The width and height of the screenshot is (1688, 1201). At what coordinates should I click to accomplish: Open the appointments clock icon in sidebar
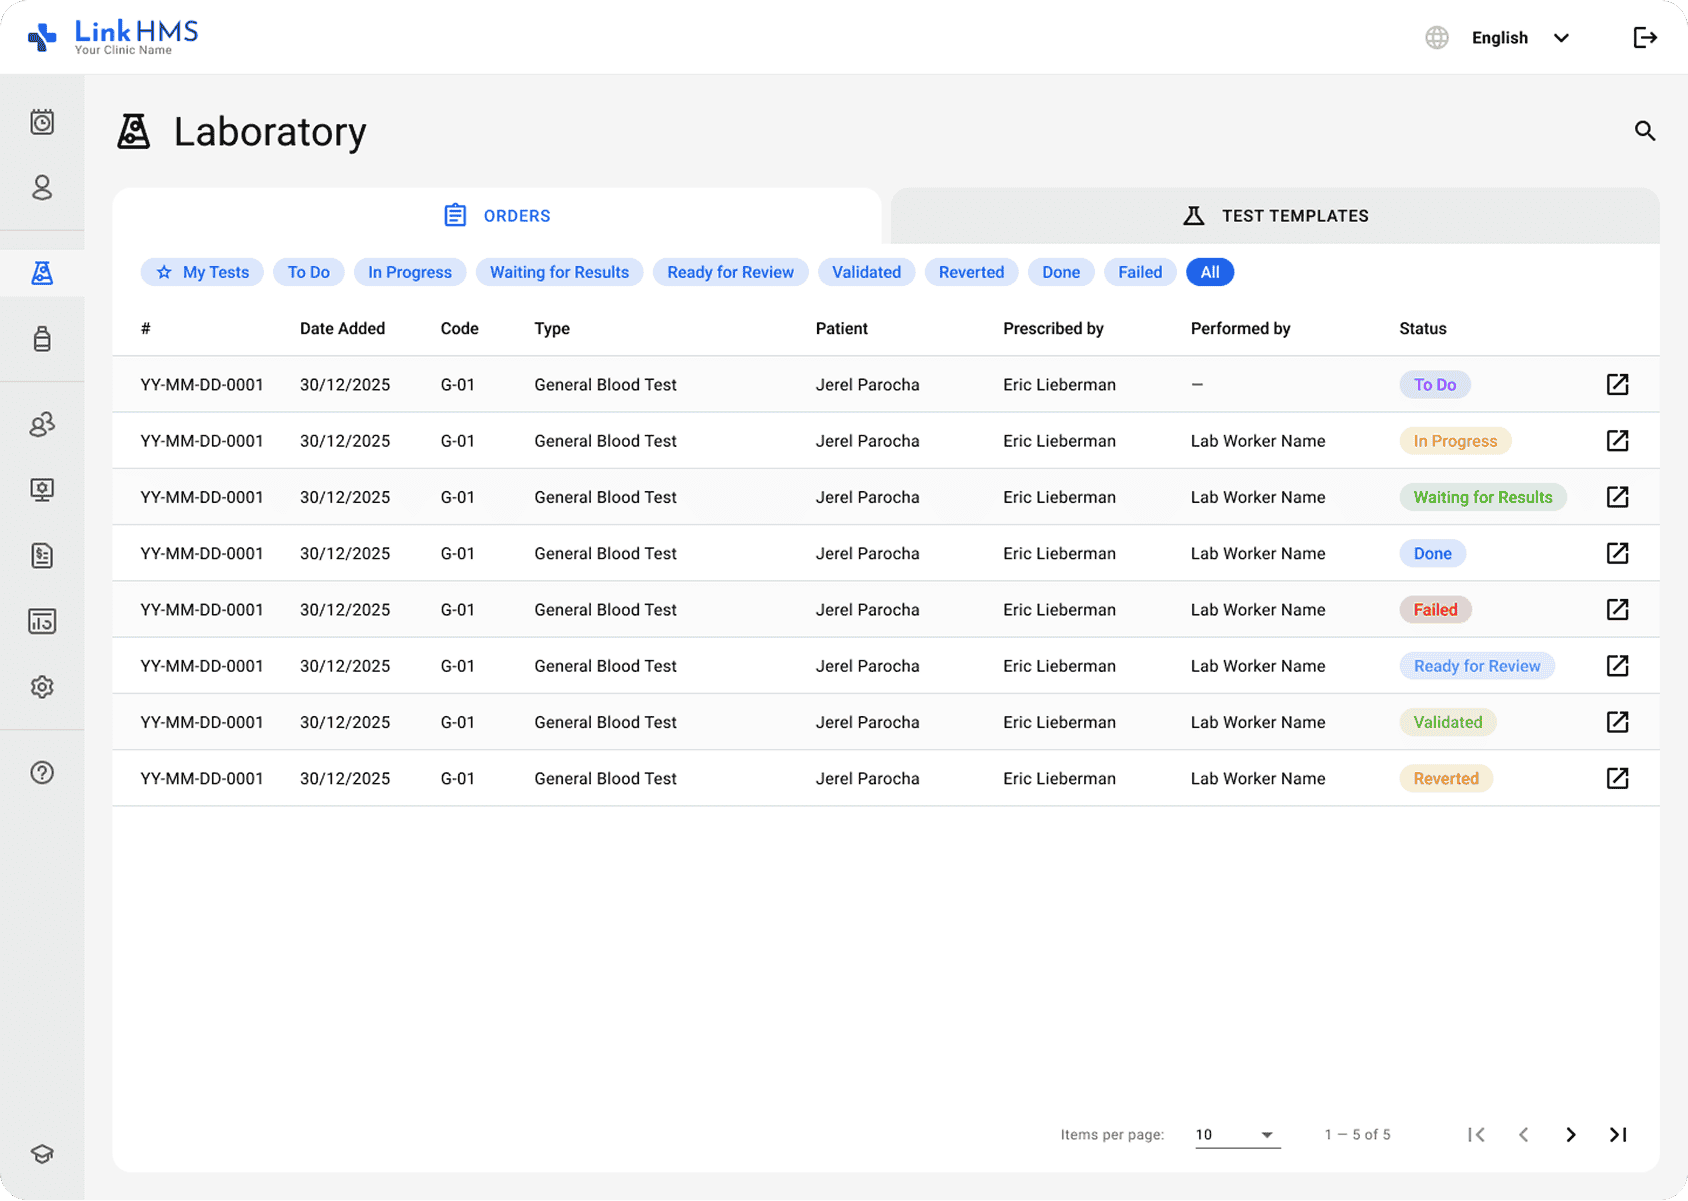coord(42,122)
